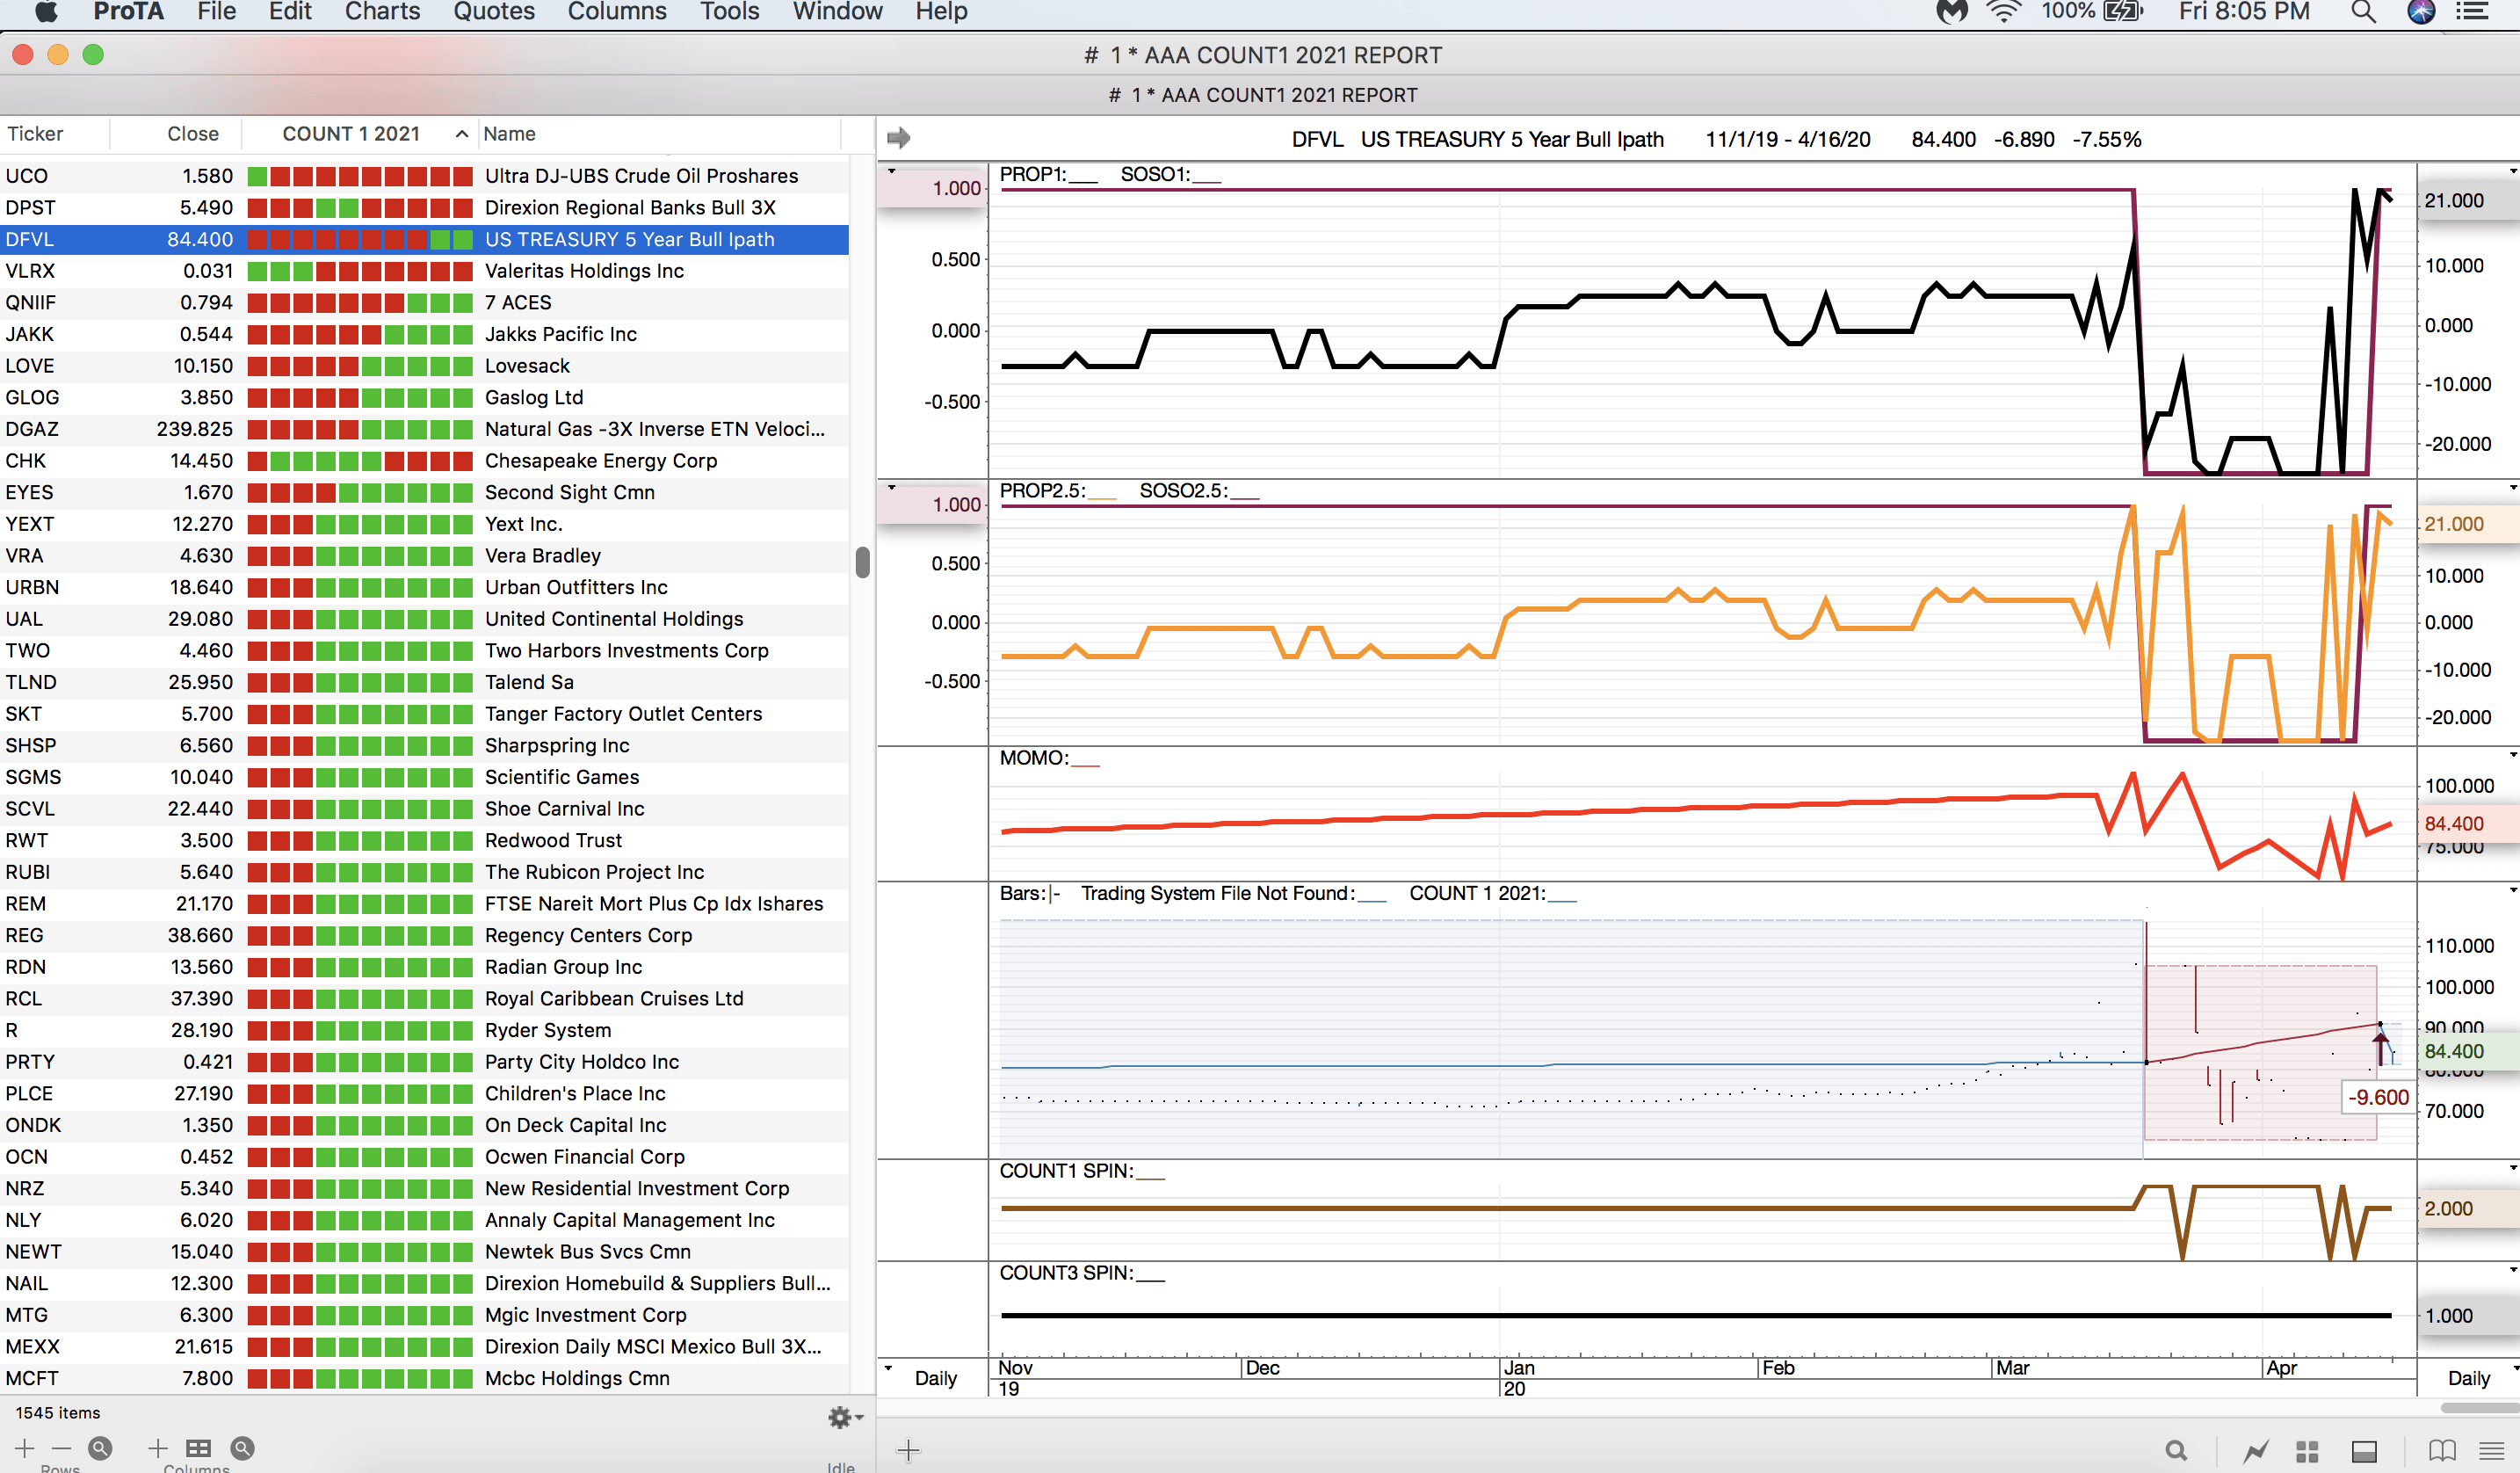The image size is (2520, 1473).
Task: Click the gray arrow beside chart title
Action: coord(898,138)
